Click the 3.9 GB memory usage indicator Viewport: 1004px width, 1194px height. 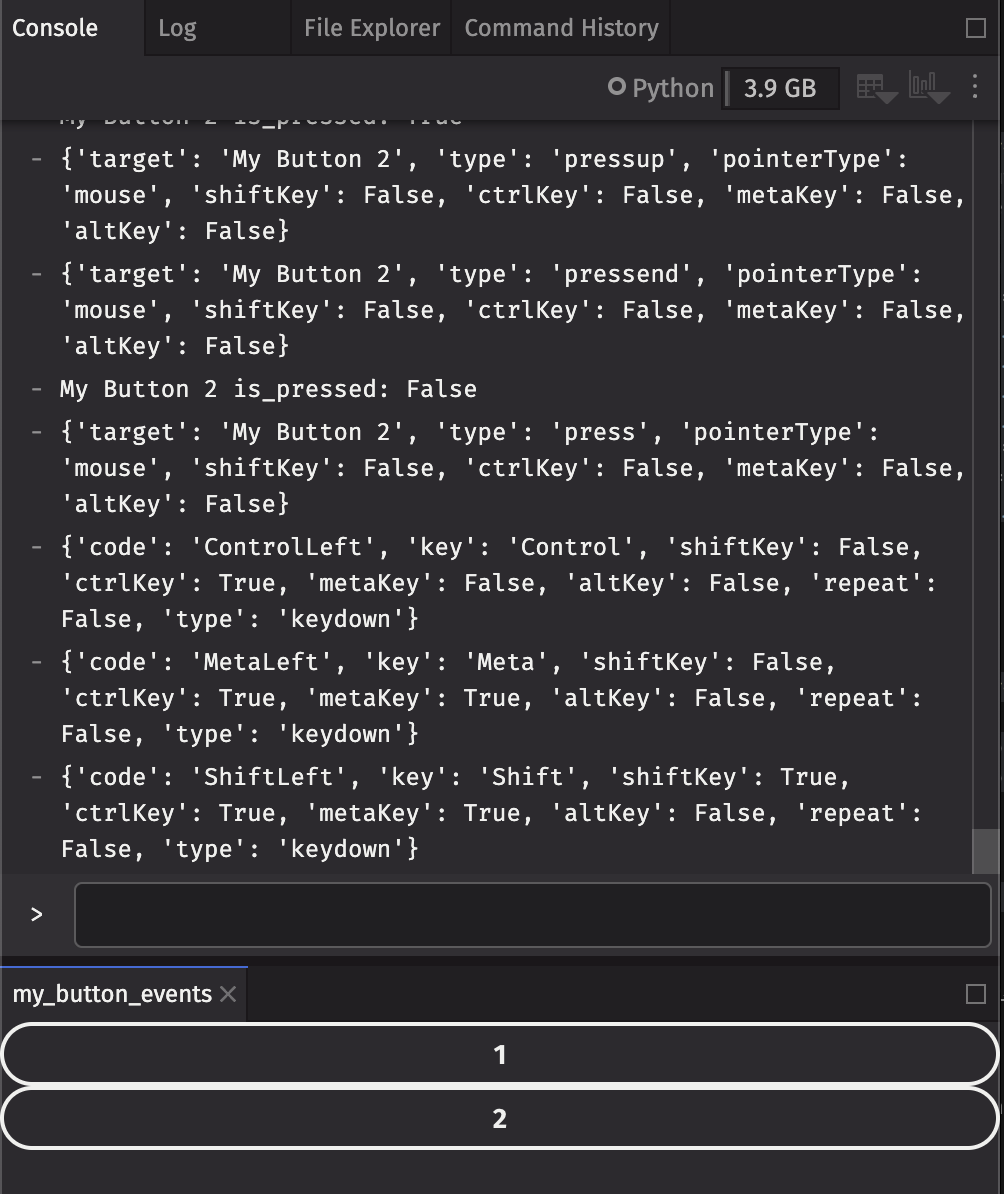pyautogui.click(x=780, y=88)
